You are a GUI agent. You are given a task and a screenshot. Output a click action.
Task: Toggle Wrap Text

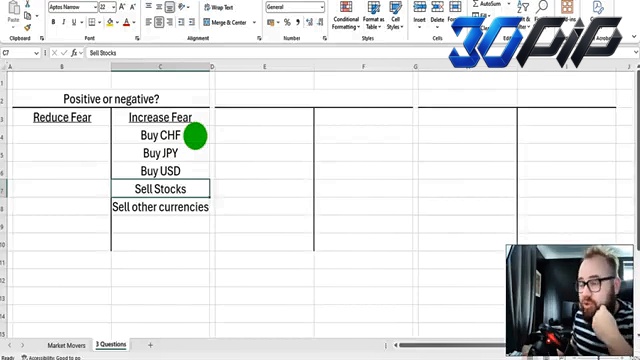[218, 7]
